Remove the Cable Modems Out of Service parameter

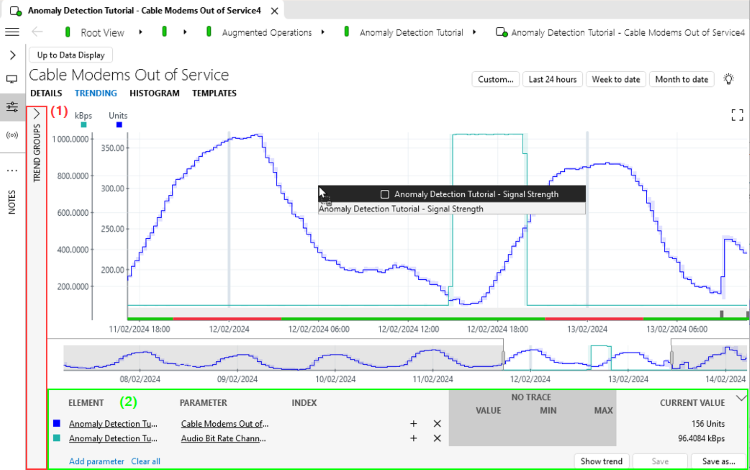[437, 424]
